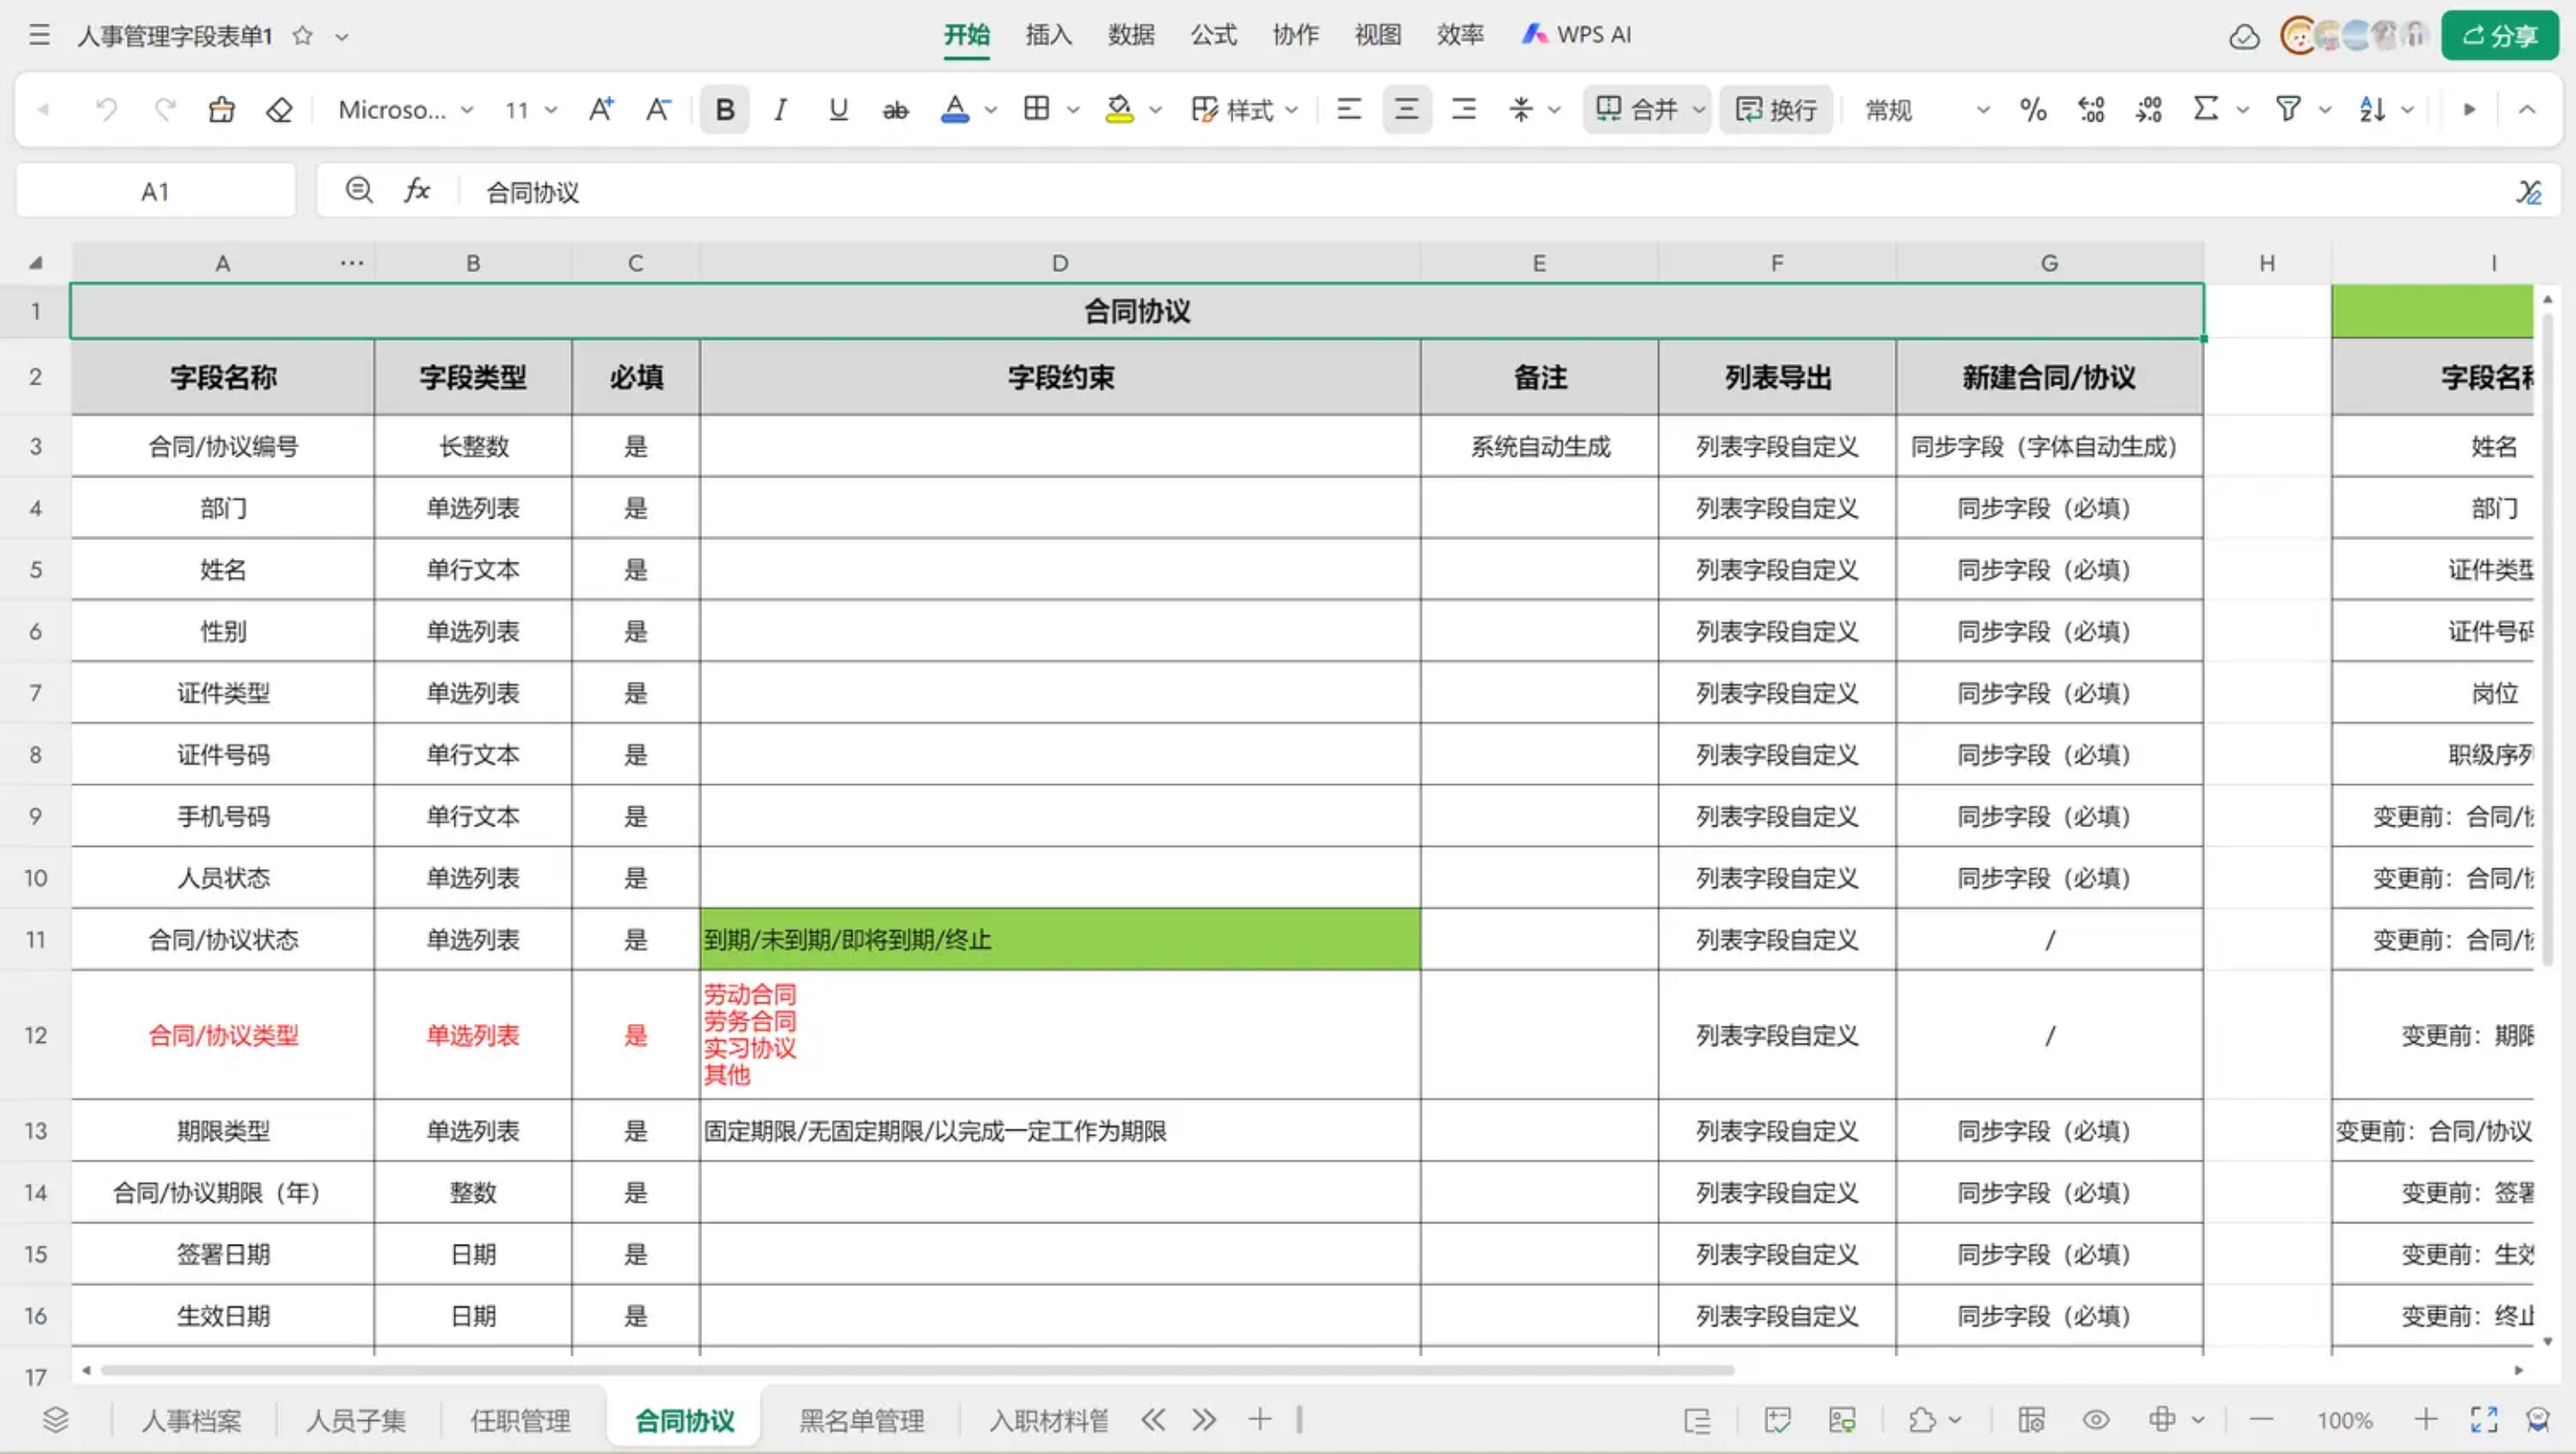Toggle bold formatting
This screenshot has height=1454, width=2576.
tap(725, 109)
